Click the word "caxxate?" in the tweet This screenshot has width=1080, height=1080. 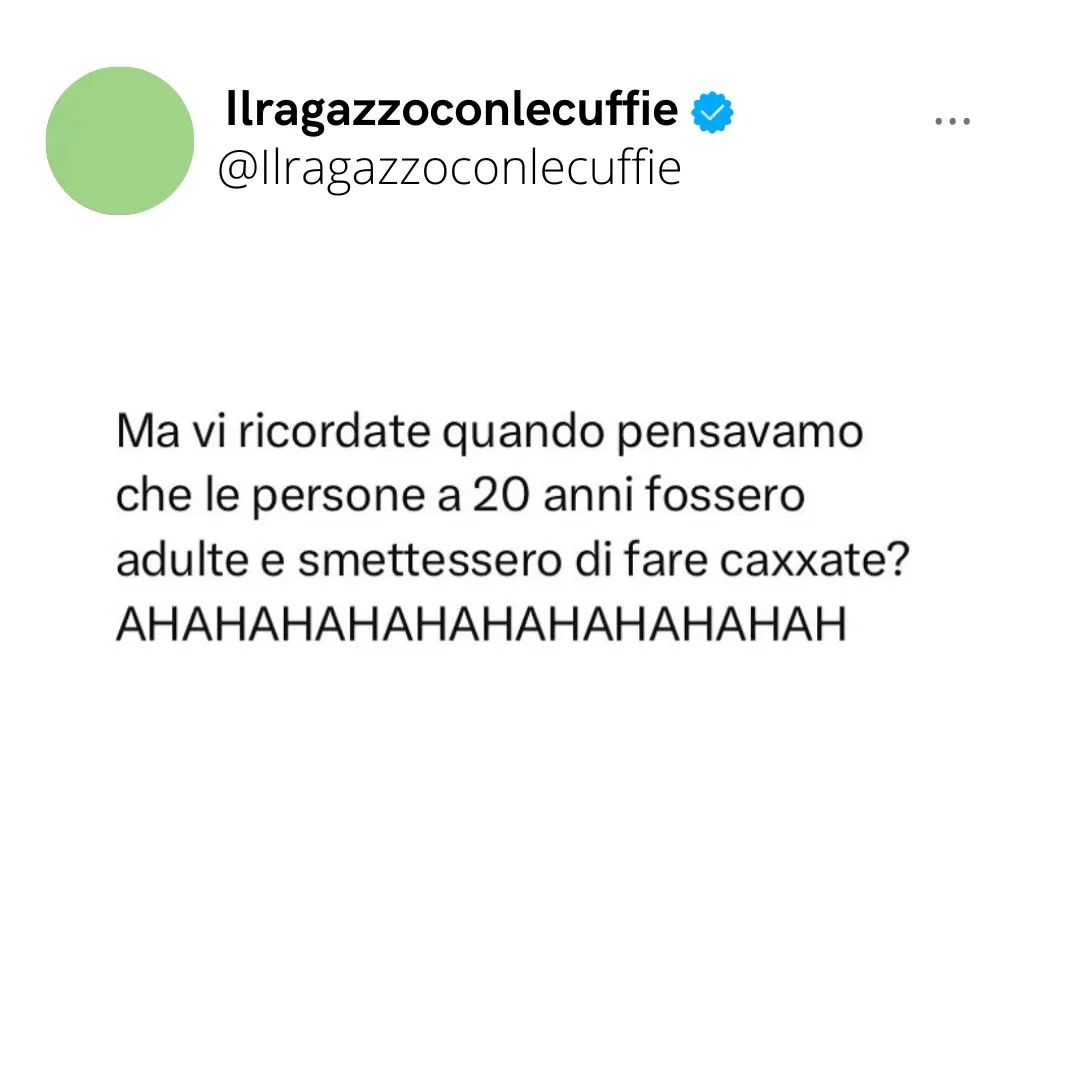point(815,559)
